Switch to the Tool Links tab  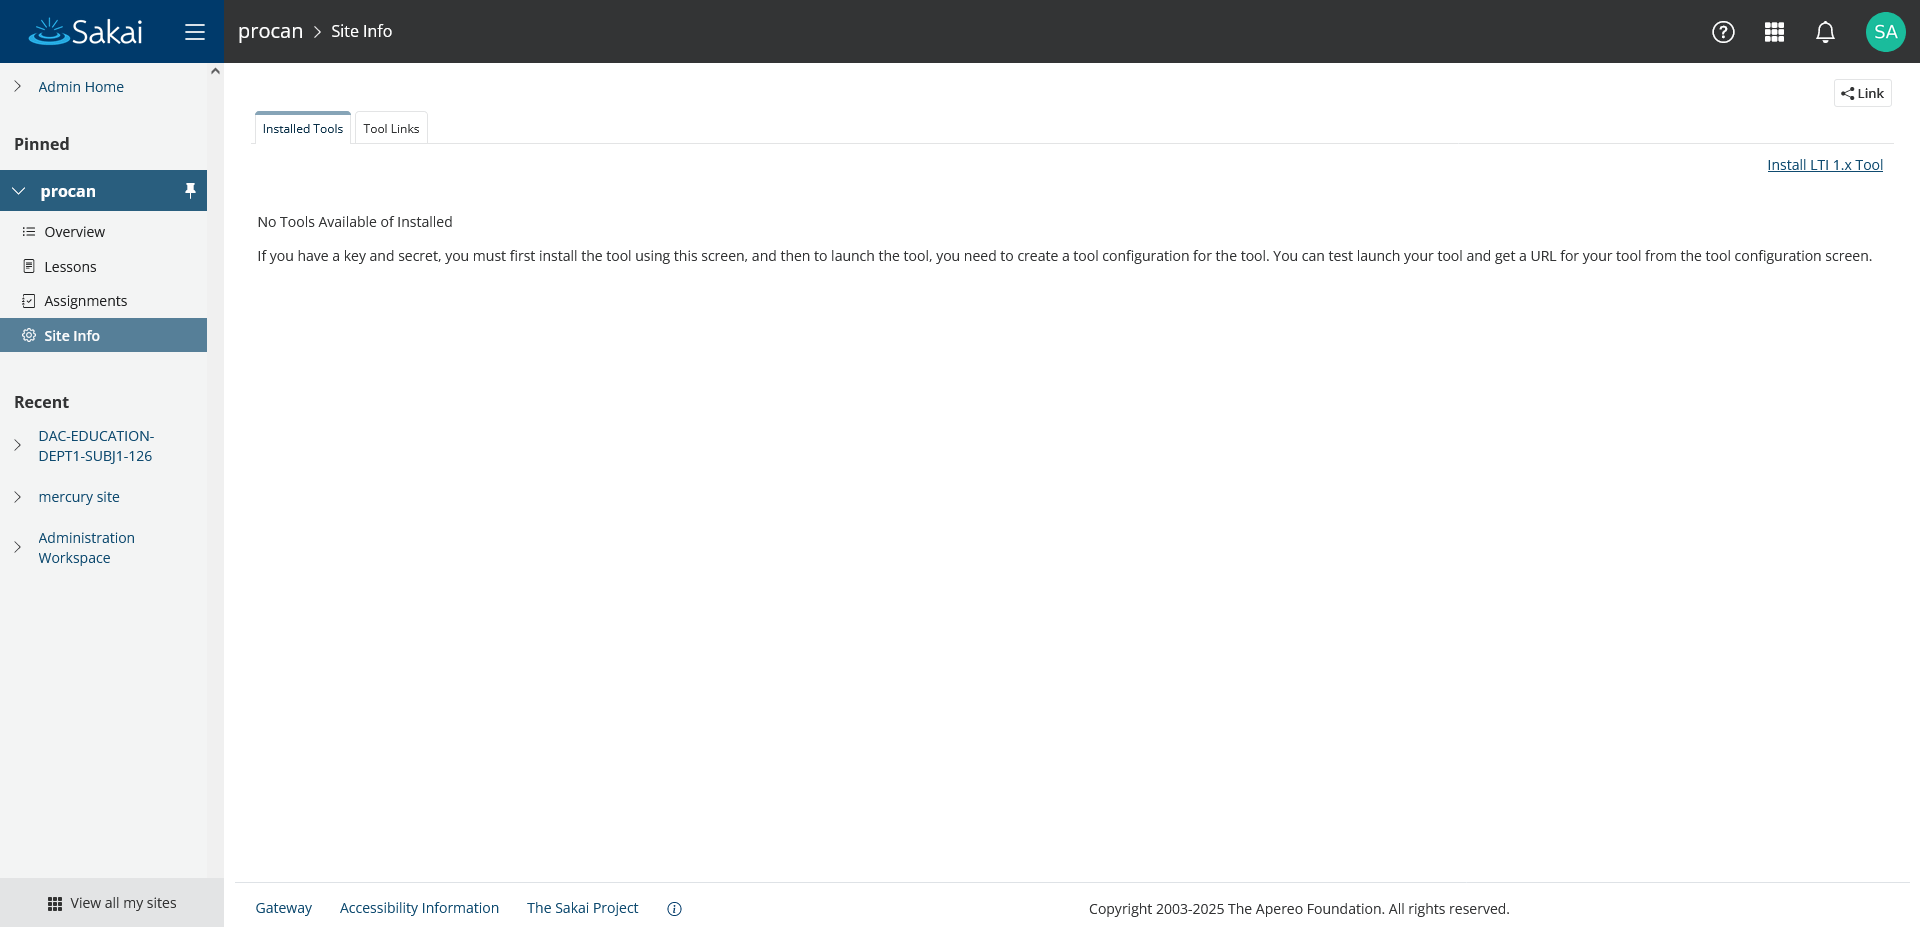tap(391, 129)
